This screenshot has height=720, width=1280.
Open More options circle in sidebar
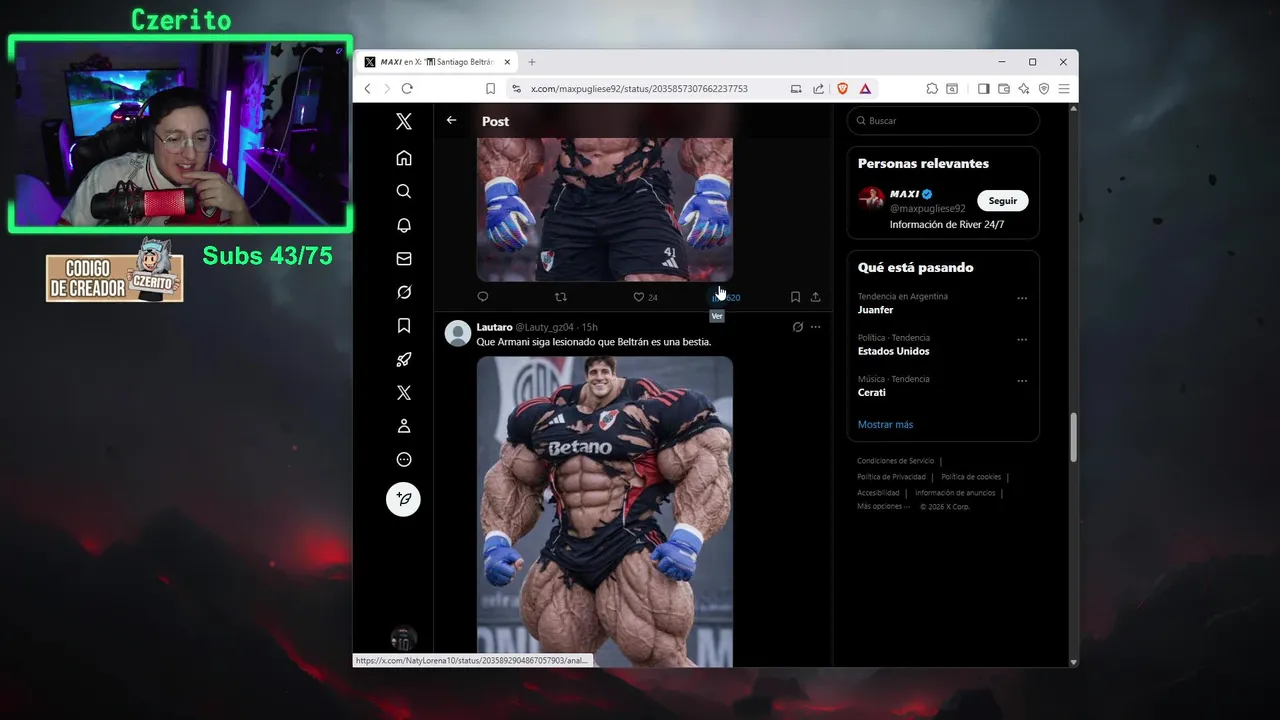[x=404, y=459]
